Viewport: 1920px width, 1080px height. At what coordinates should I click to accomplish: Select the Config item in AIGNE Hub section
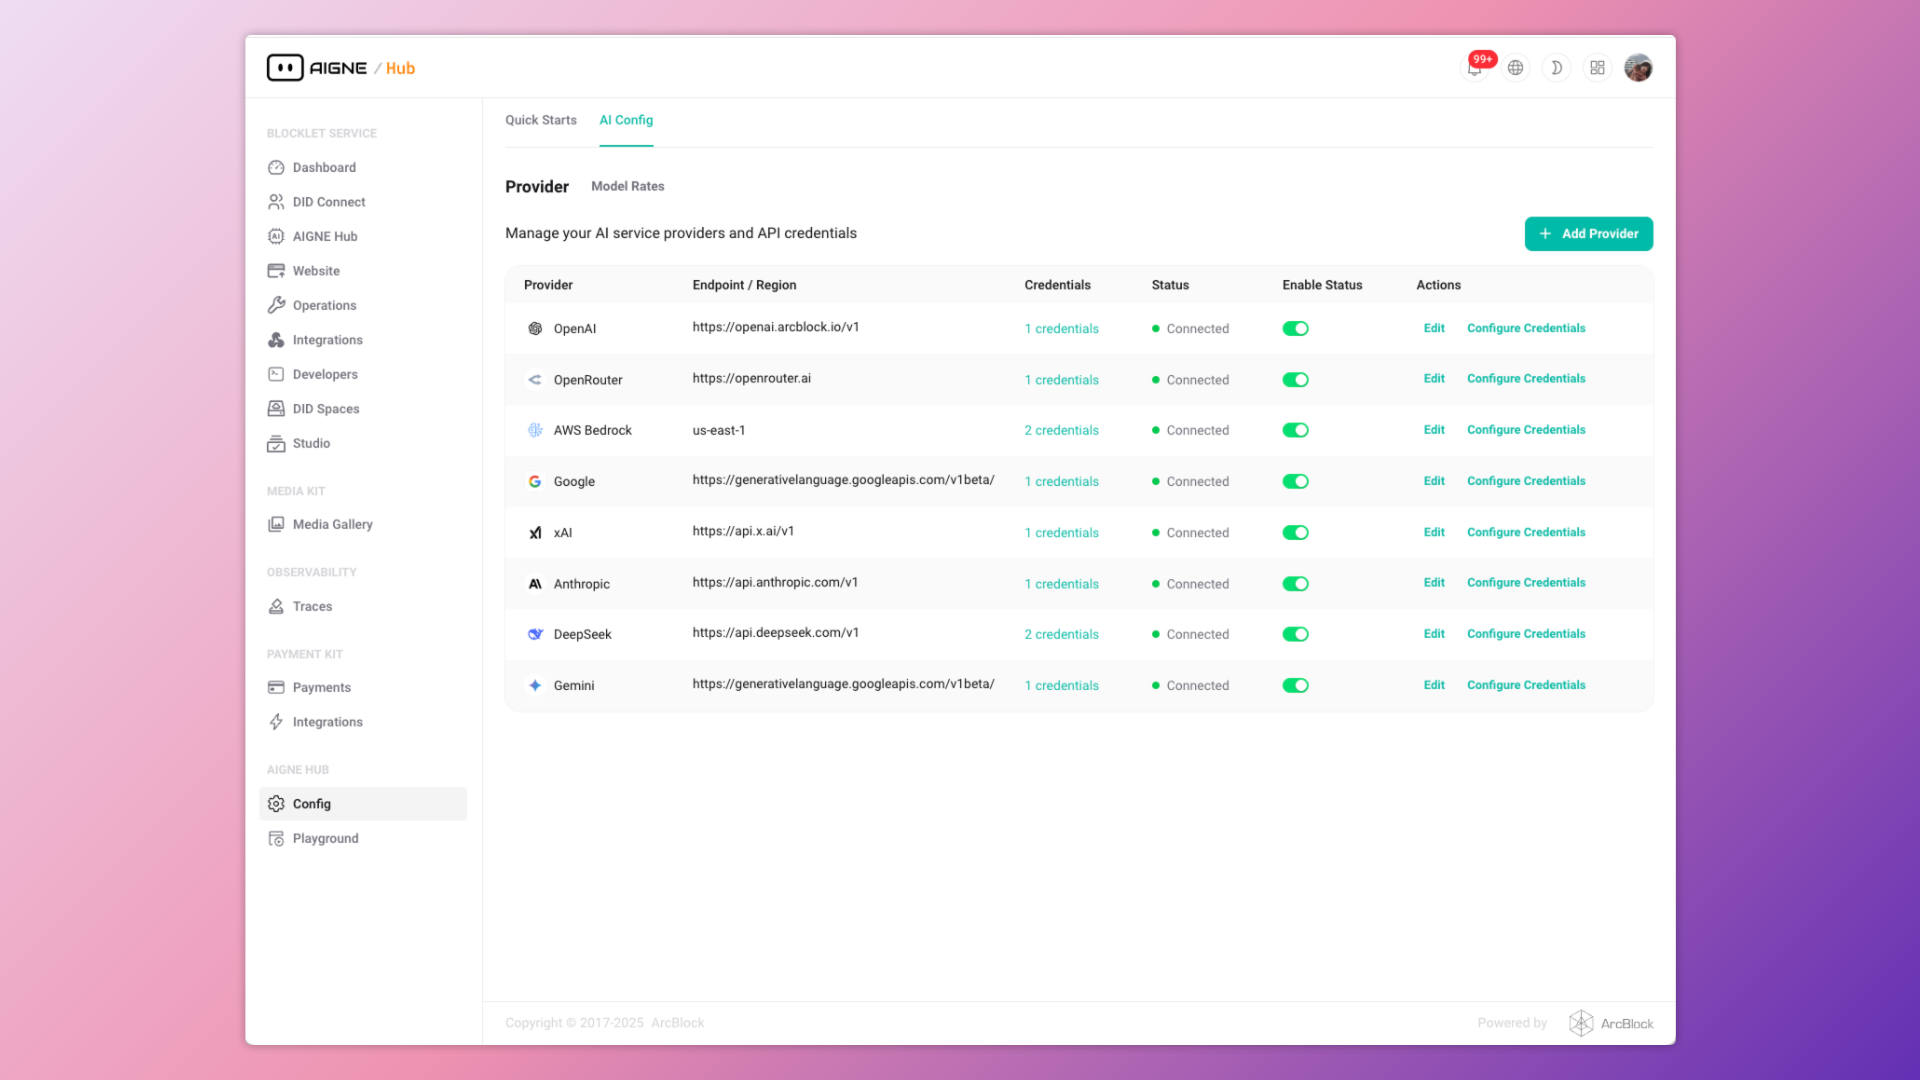(x=311, y=803)
